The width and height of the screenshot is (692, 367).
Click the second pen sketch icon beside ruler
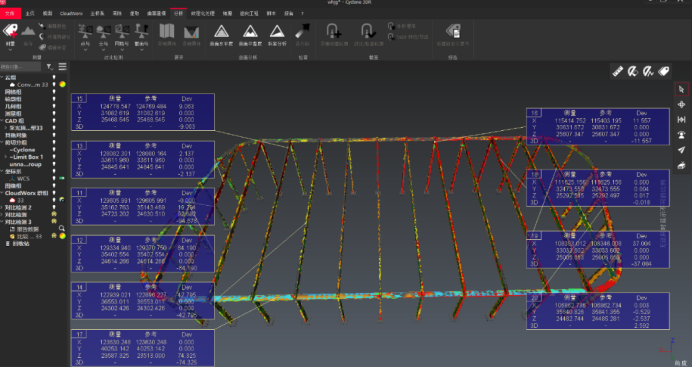(648, 71)
